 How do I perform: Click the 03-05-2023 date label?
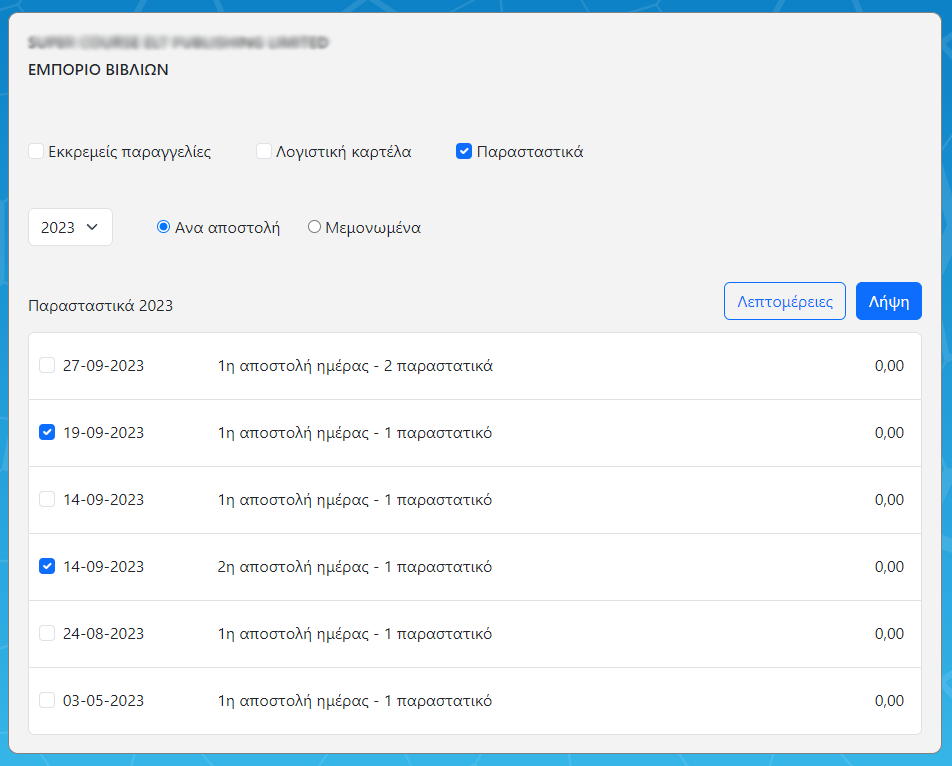click(103, 701)
